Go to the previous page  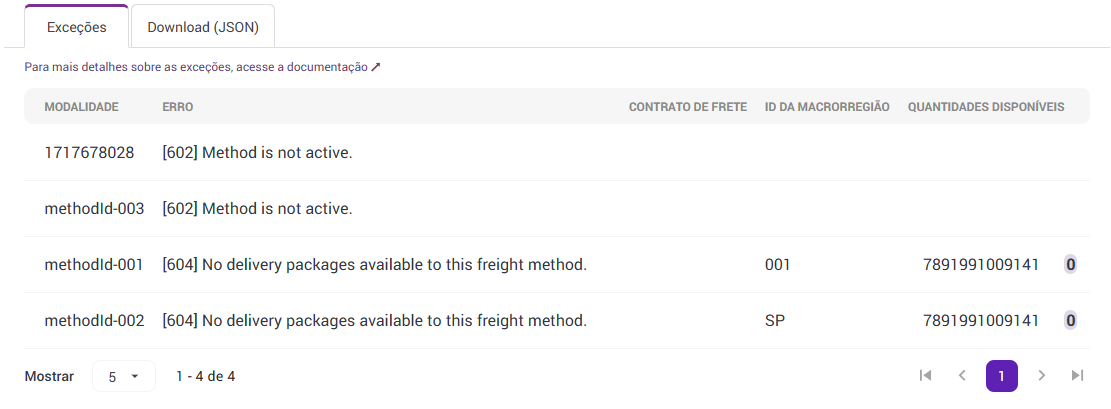point(962,375)
